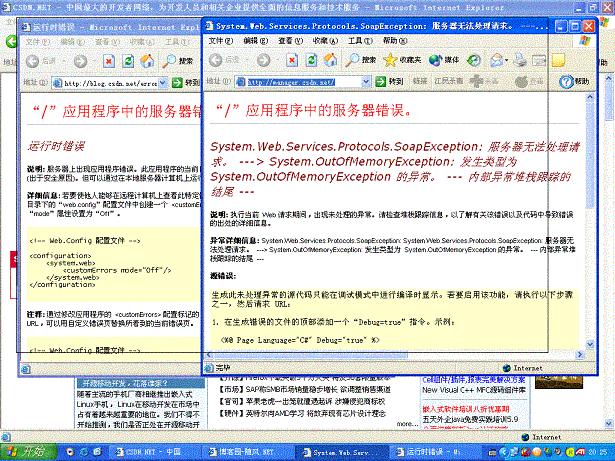Click the clock showing 20:25 in tray

[x=599, y=452]
